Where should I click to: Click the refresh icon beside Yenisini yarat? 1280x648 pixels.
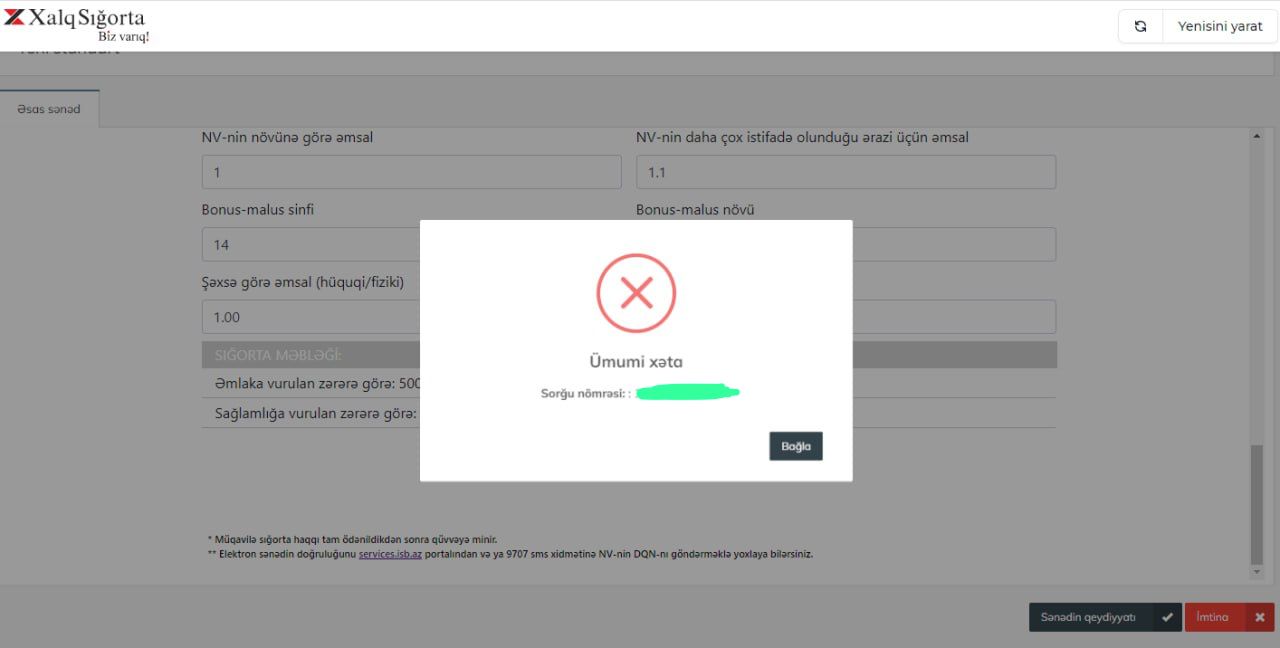[x=1140, y=27]
